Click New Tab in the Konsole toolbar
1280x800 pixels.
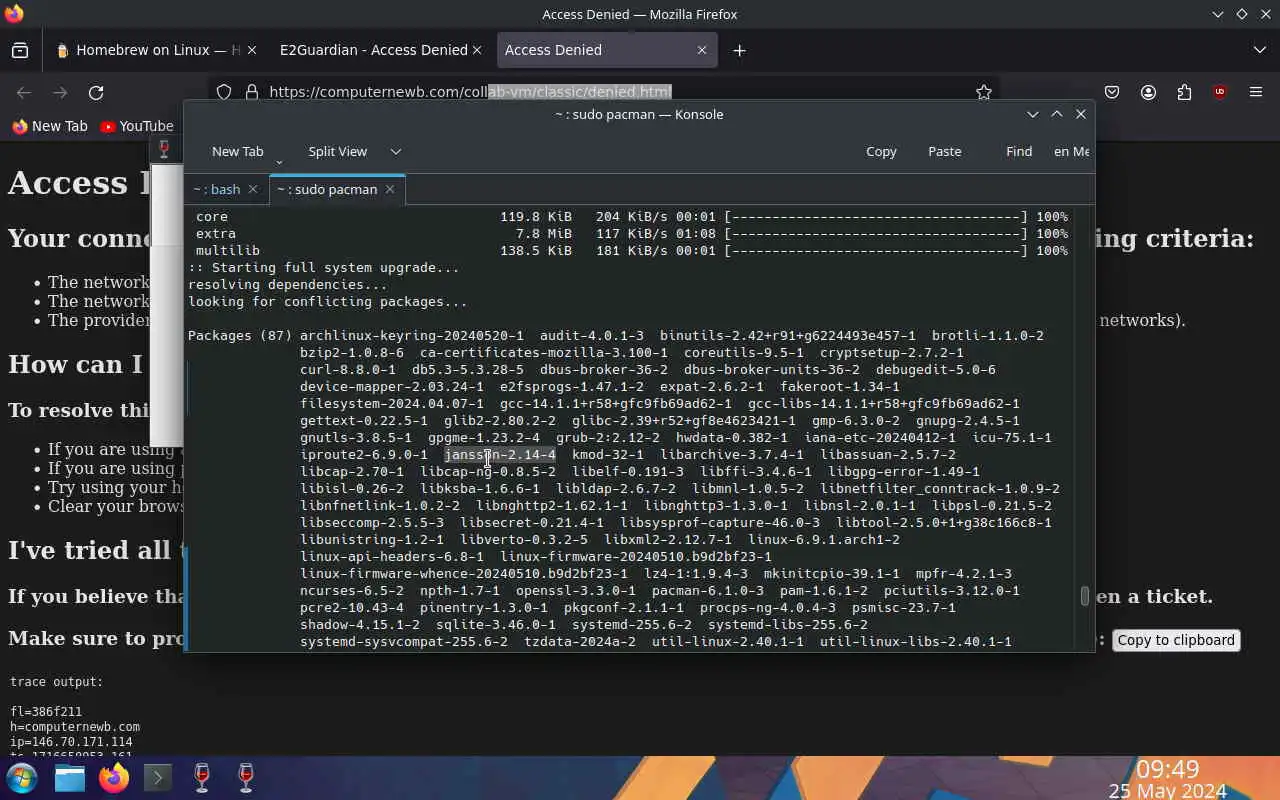[237, 151]
